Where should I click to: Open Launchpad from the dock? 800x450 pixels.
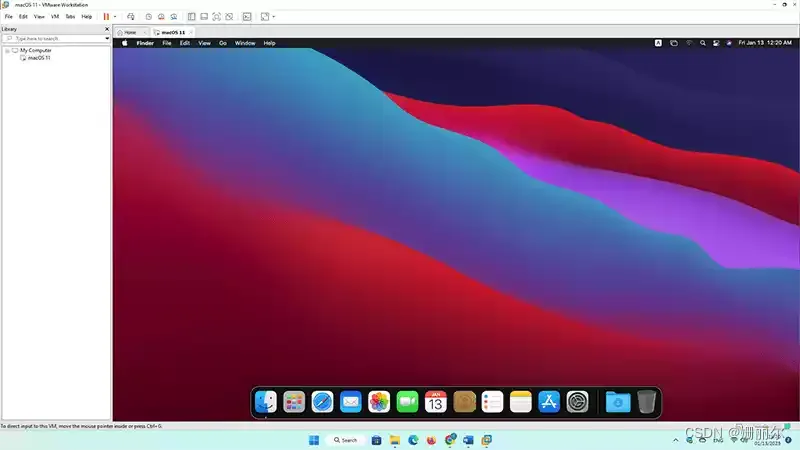[x=294, y=402]
